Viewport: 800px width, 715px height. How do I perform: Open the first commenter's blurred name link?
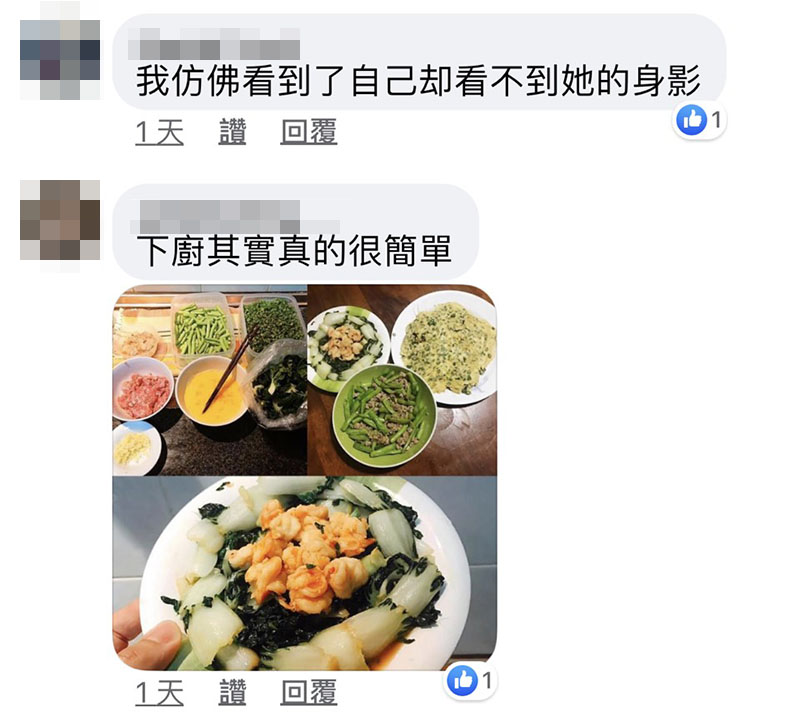[x=214, y=44]
